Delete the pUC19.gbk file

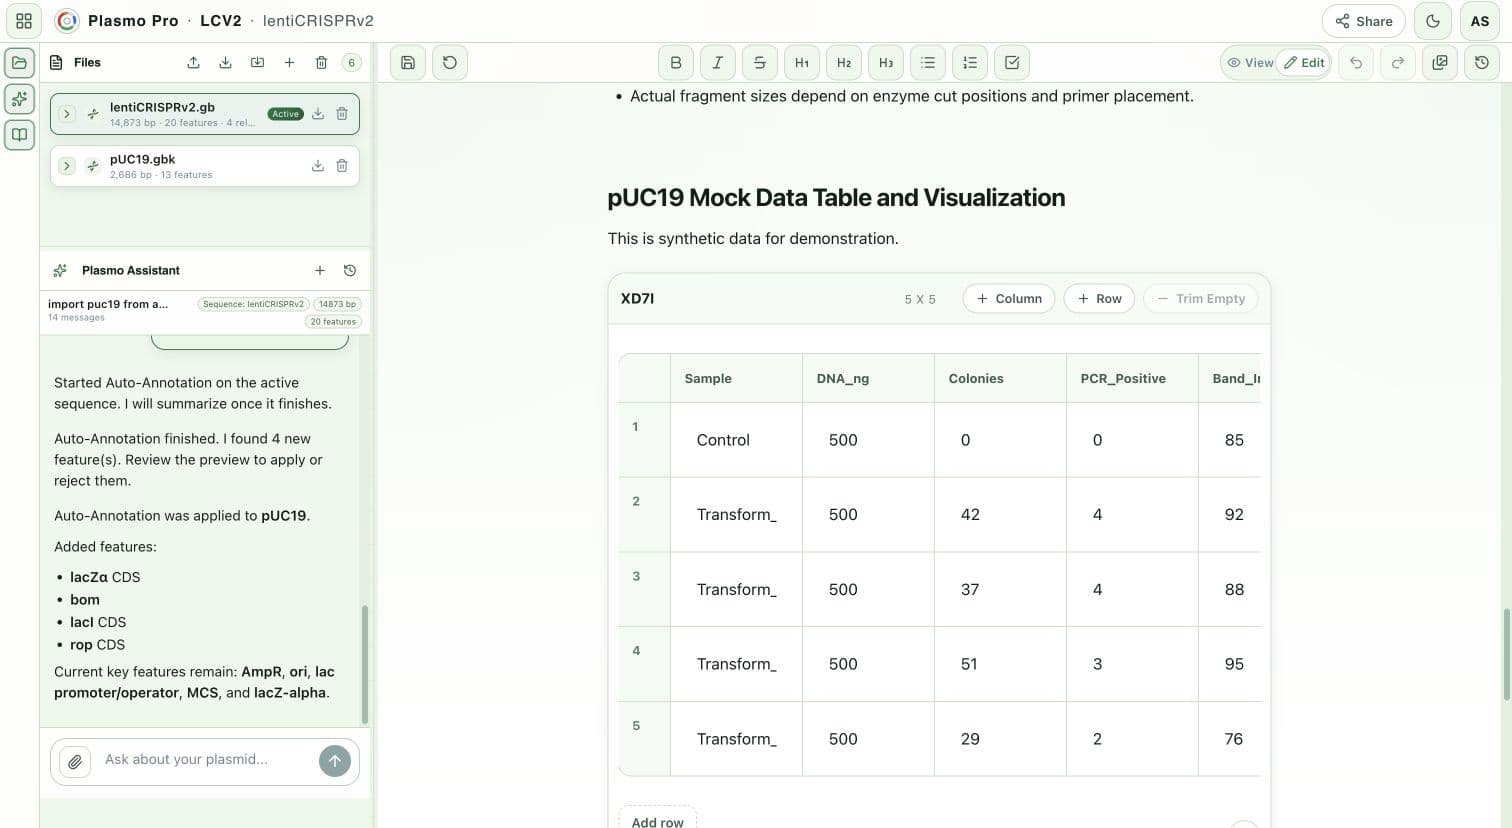click(x=342, y=166)
